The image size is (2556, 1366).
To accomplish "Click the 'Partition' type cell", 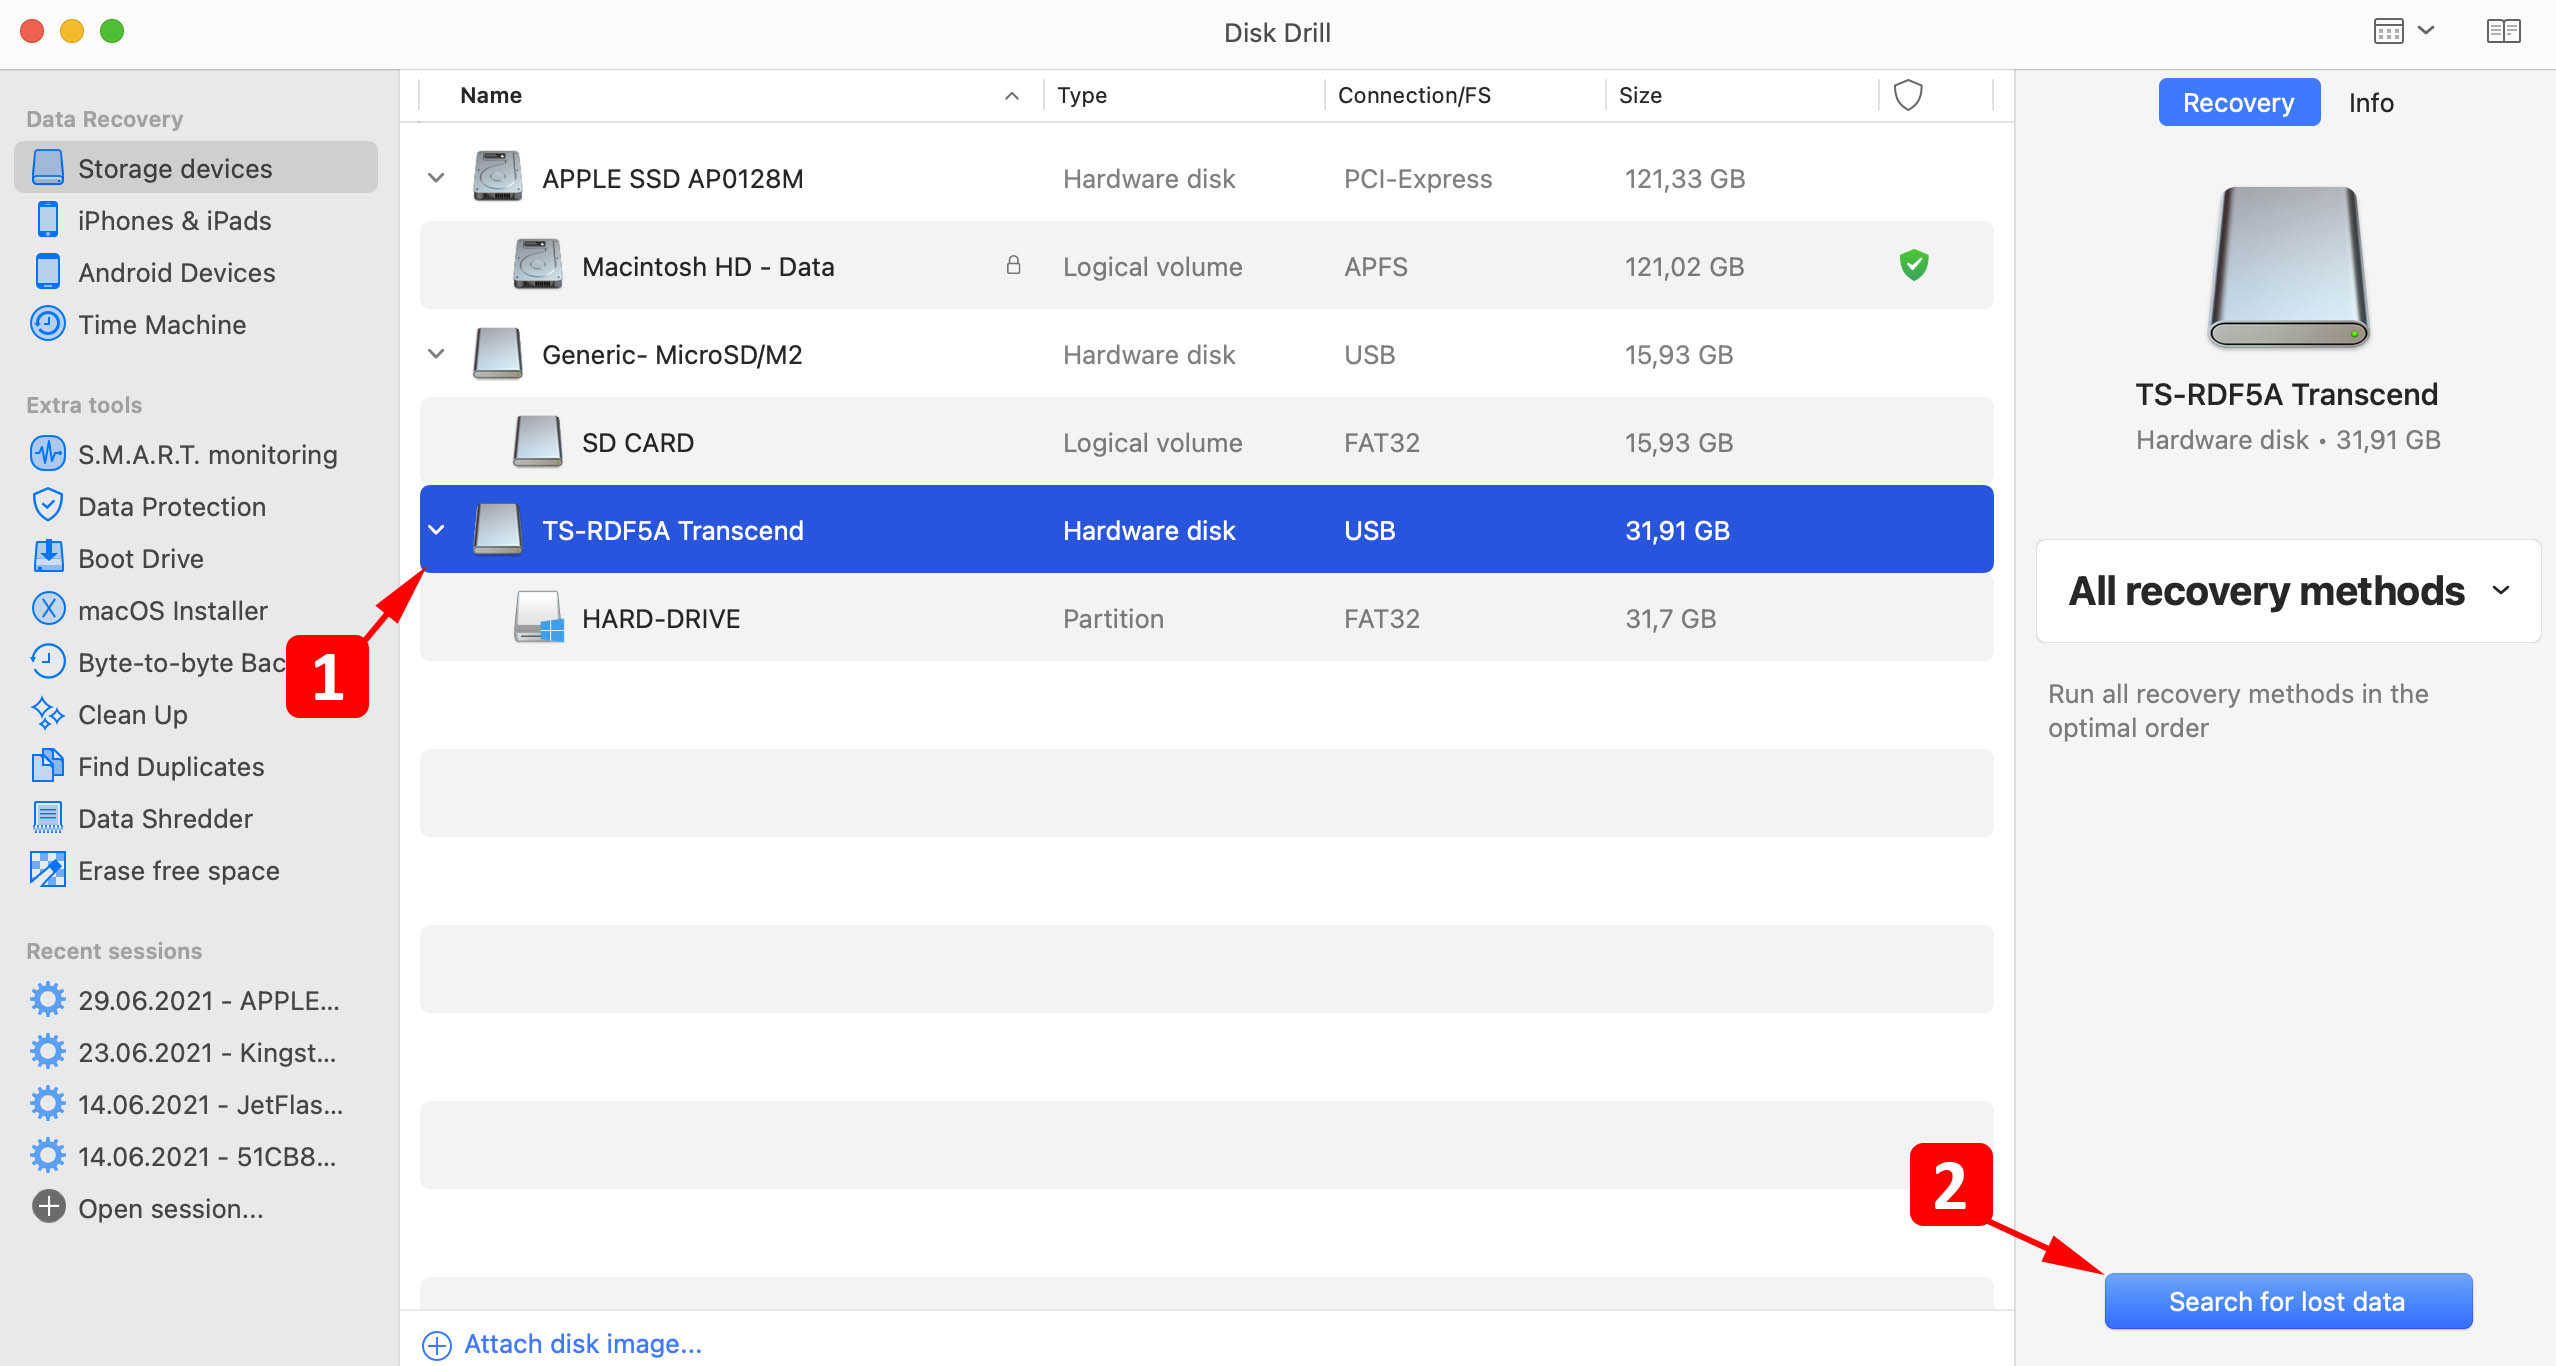I will pyautogui.click(x=1113, y=618).
